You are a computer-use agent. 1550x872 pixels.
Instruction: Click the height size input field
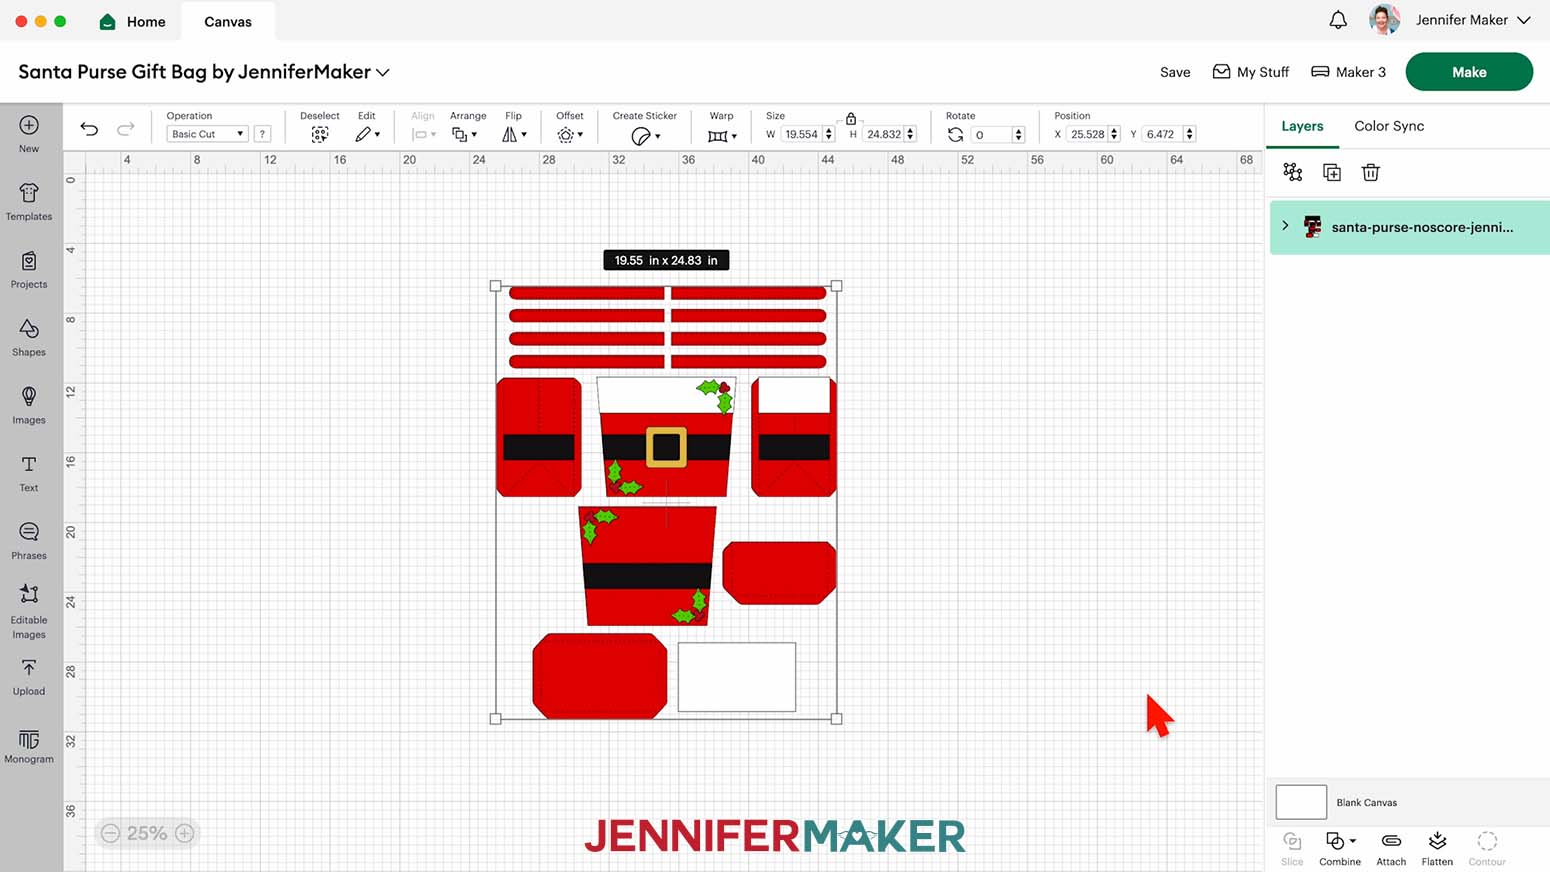coord(884,134)
